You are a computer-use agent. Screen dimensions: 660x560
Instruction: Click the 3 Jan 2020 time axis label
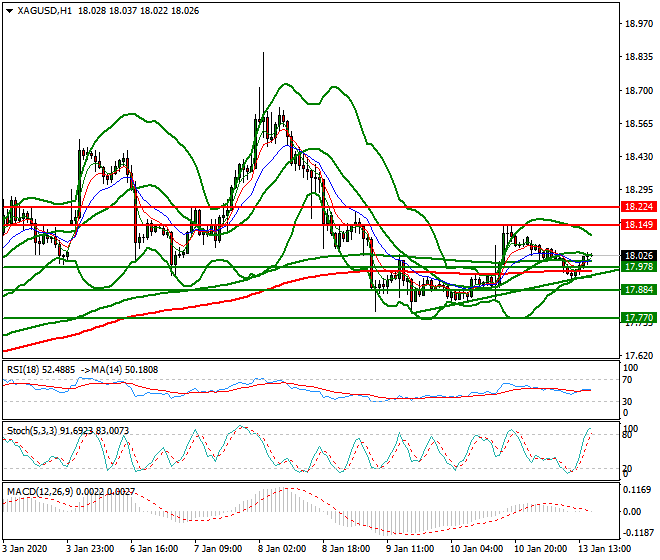(x=25, y=549)
